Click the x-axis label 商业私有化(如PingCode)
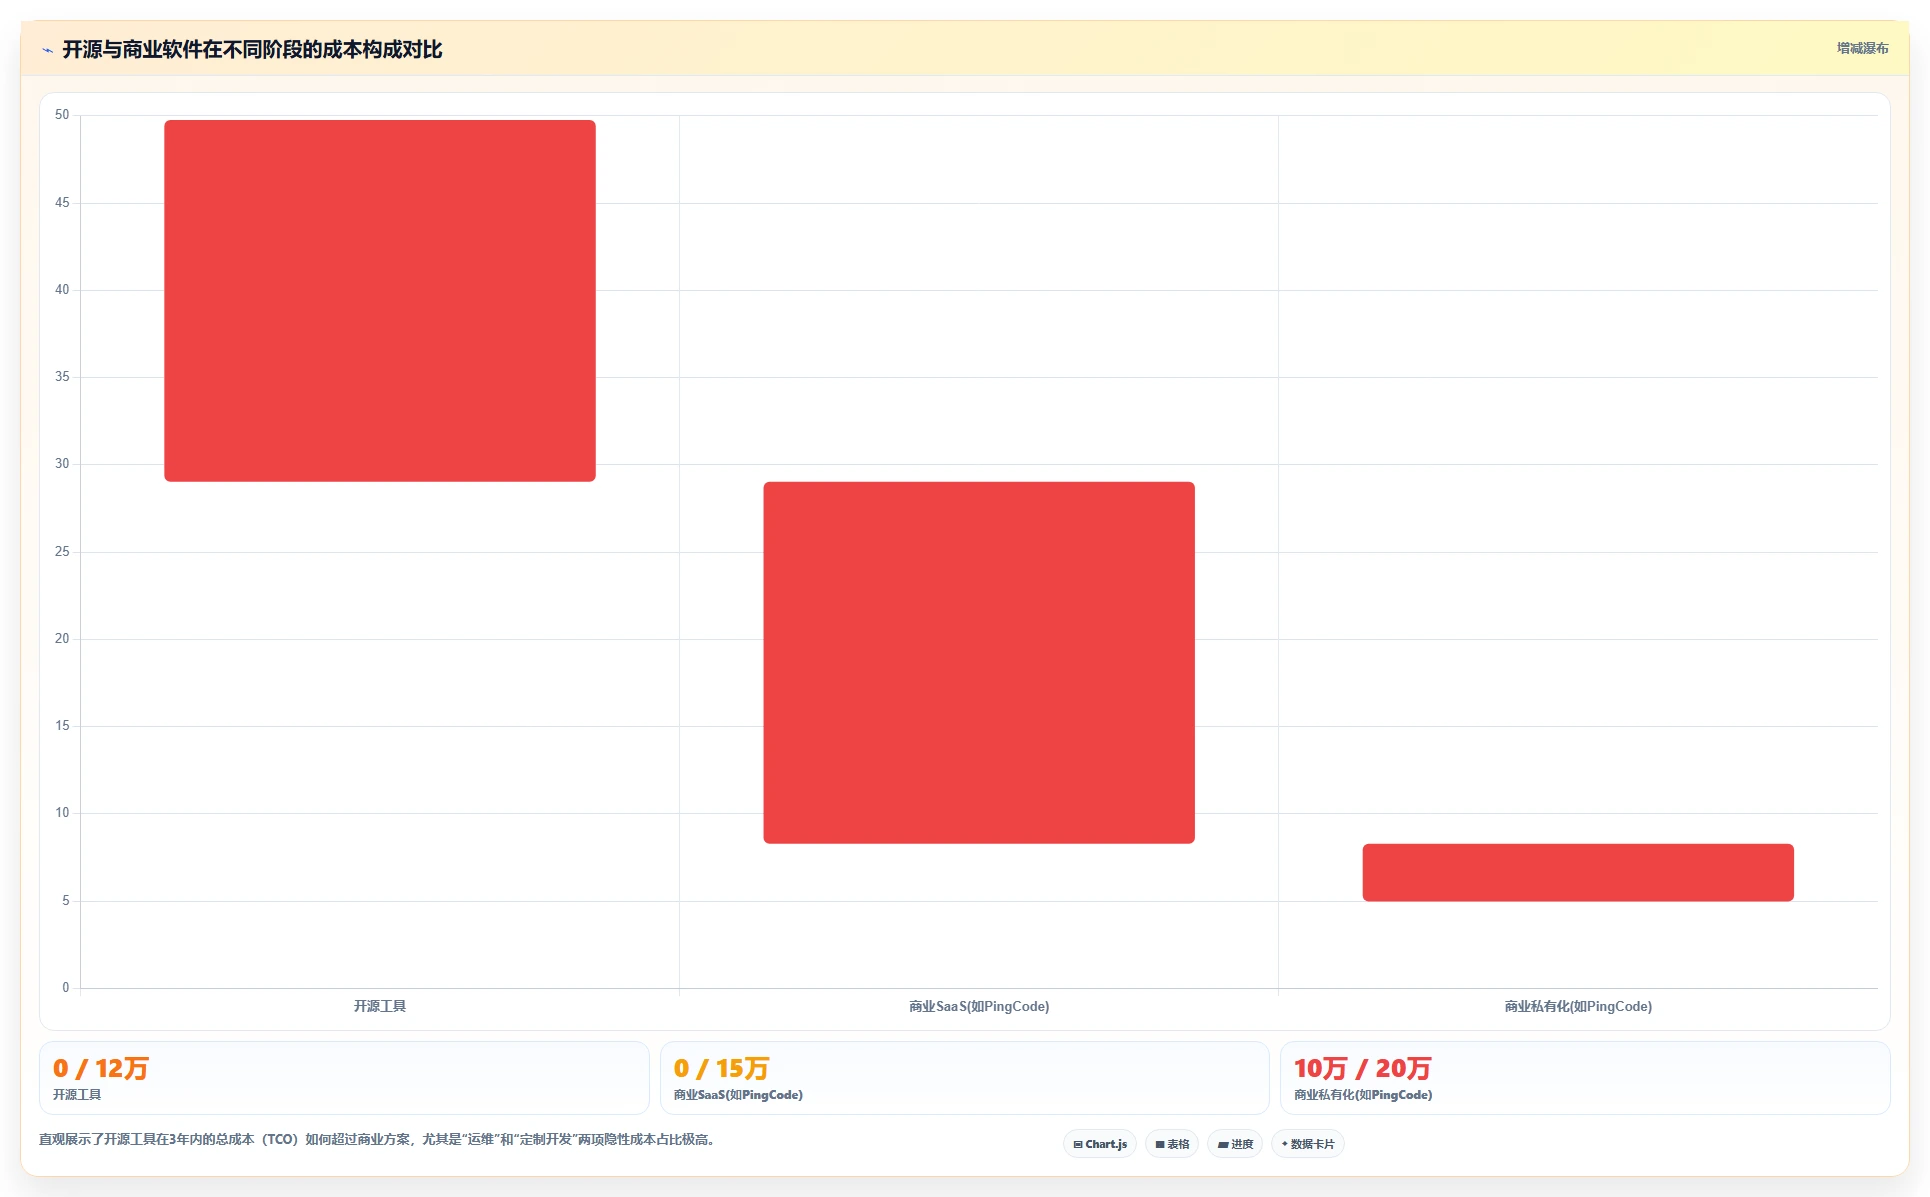1930x1197 pixels. tap(1578, 1006)
